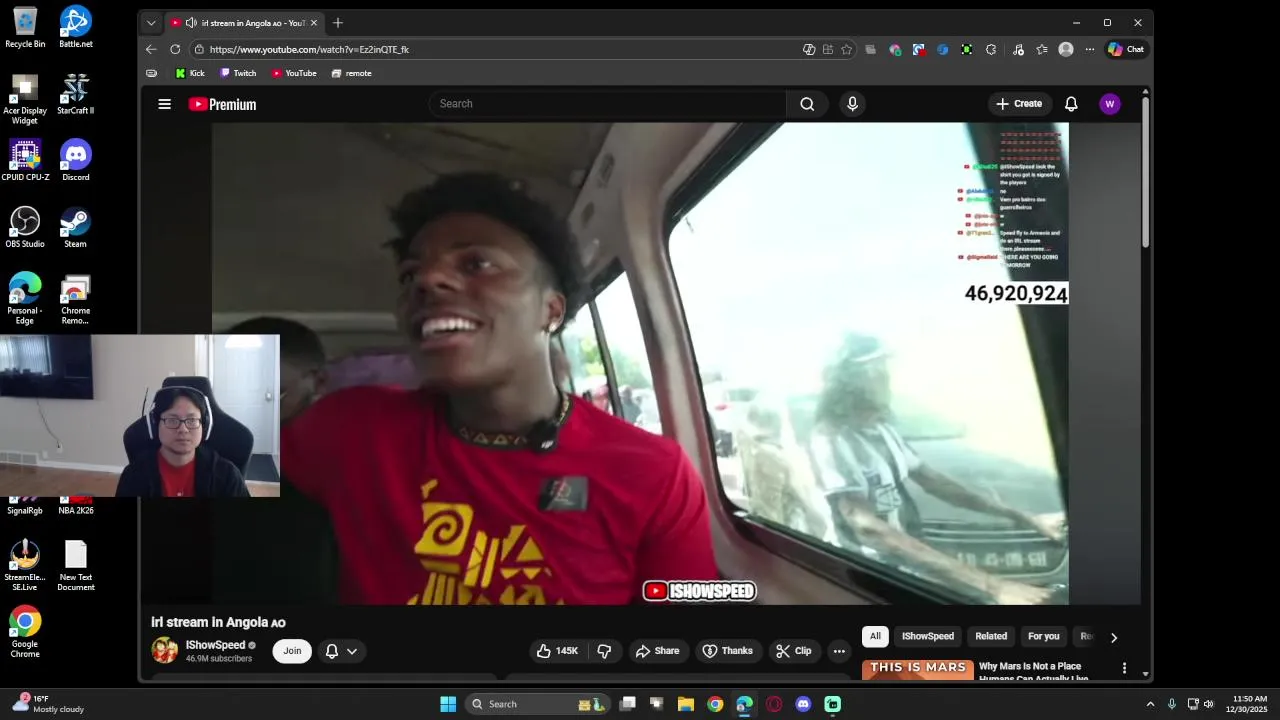Open the tab search dropdown chevron
The height and width of the screenshot is (720, 1280).
pos(151,22)
